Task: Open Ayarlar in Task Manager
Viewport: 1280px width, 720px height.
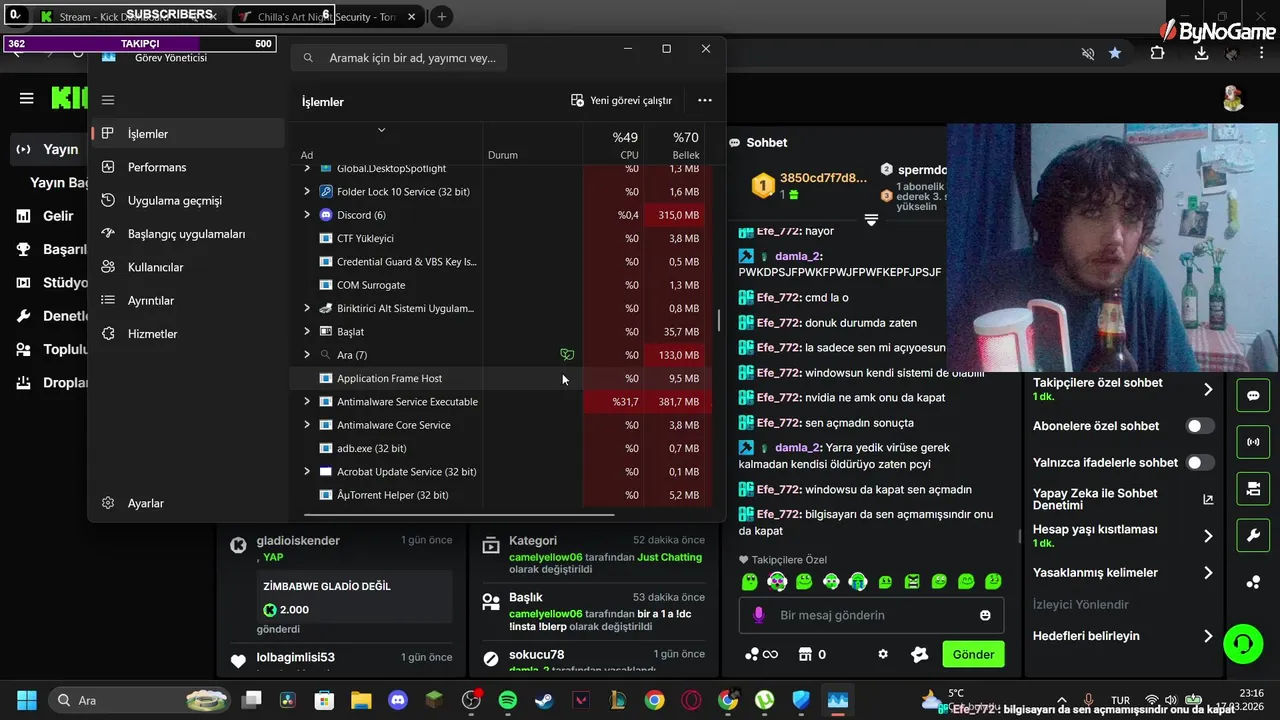Action: pos(188,503)
